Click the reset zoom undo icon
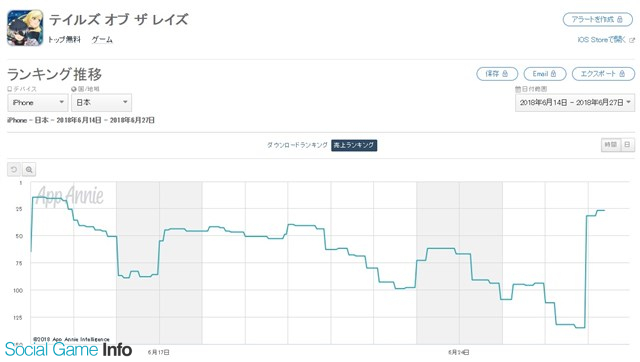Screen dimensions: 640x362 (x=14, y=169)
